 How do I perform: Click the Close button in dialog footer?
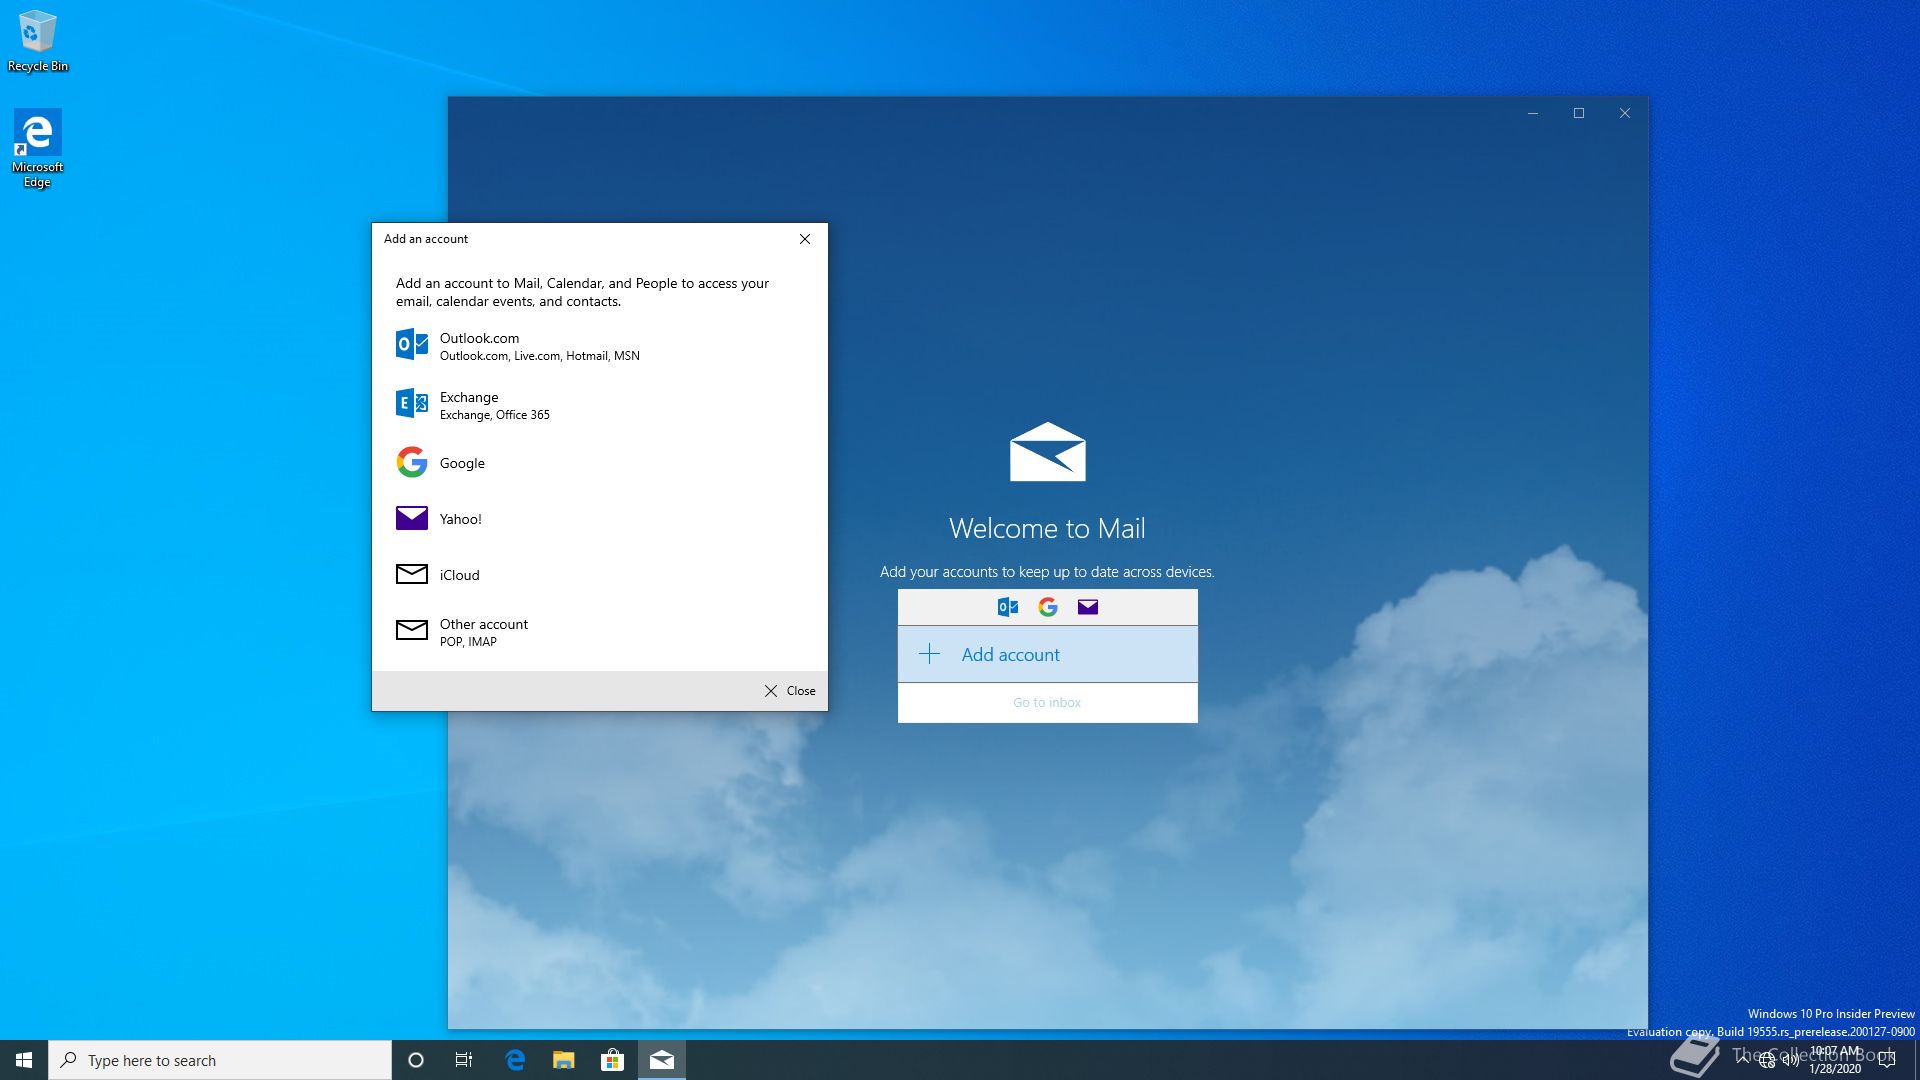(x=790, y=691)
